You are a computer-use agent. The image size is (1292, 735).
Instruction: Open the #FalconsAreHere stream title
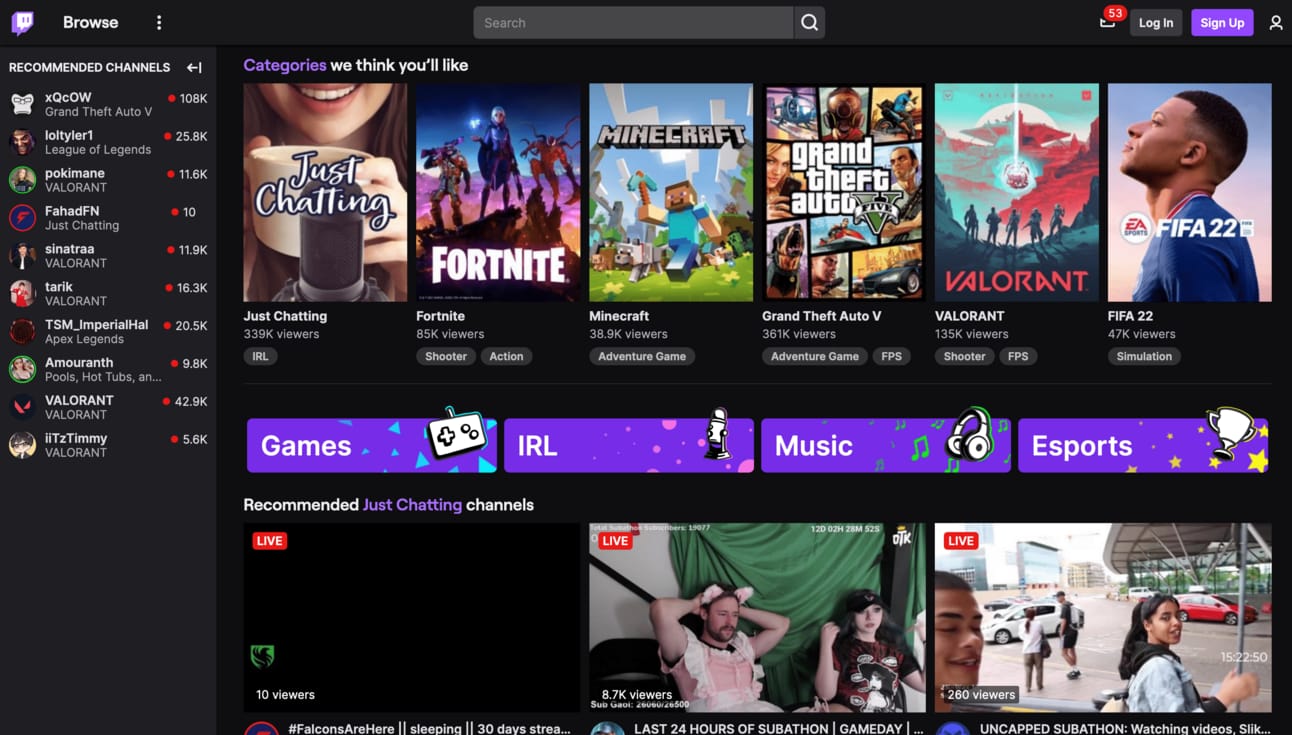tap(430, 729)
